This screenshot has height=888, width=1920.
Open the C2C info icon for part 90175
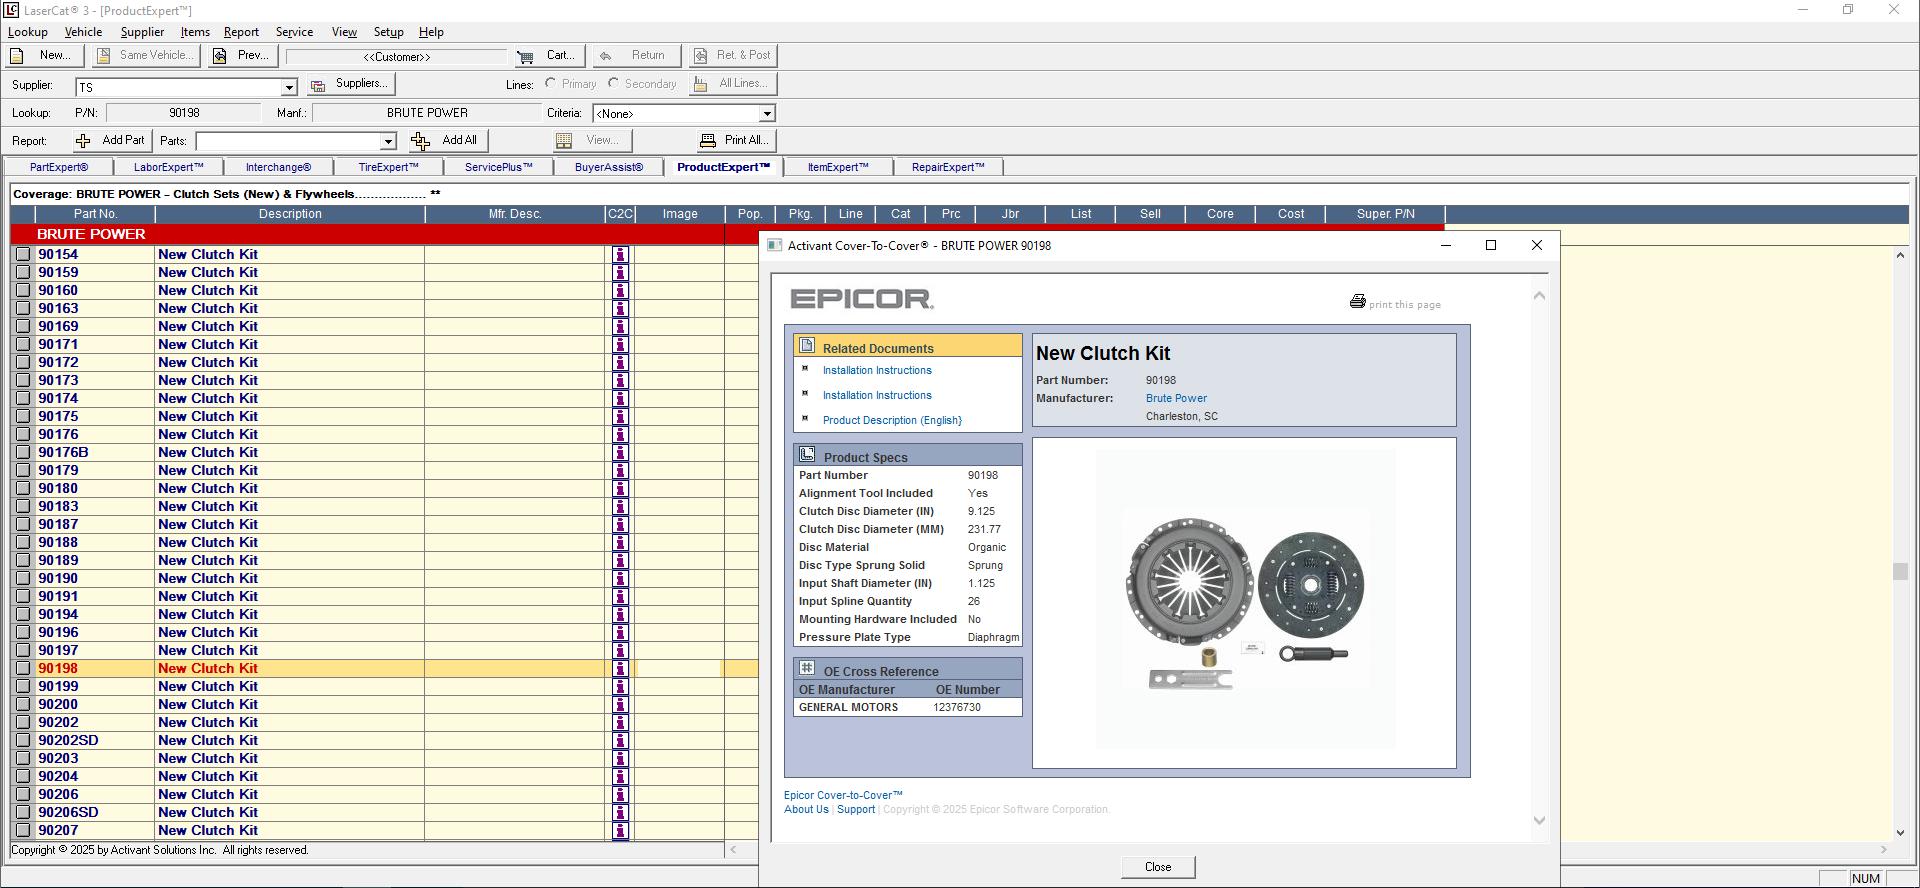tap(620, 417)
